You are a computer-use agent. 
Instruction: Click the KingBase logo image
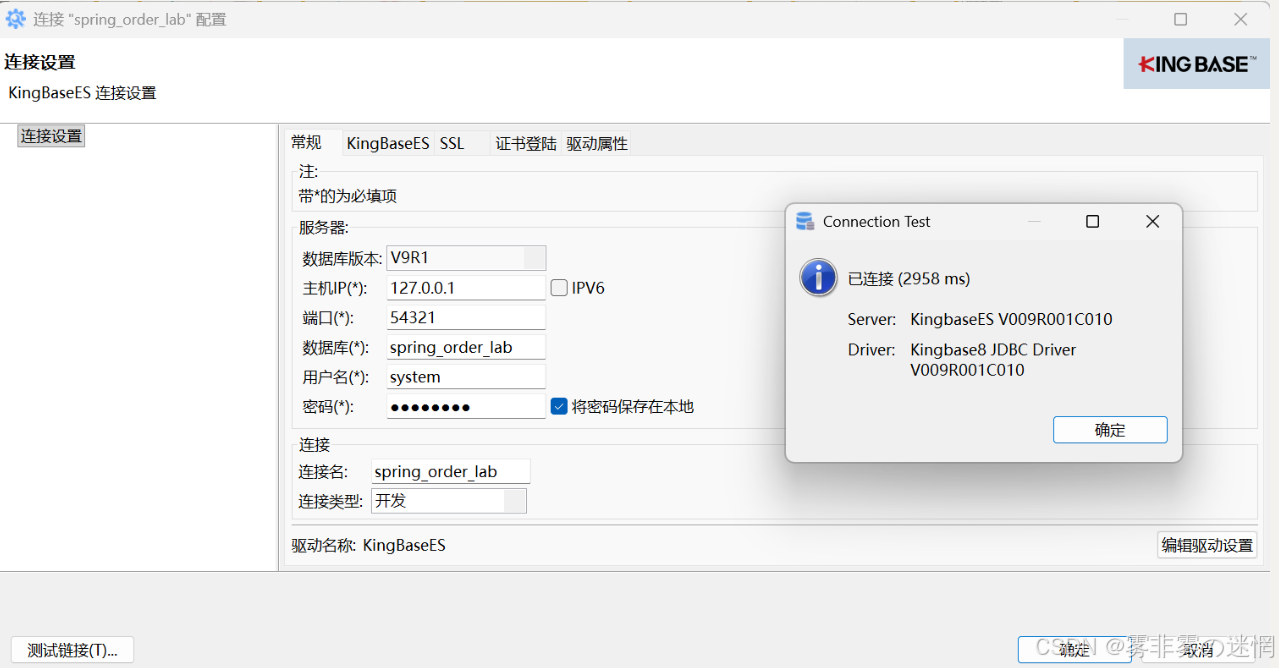point(1196,64)
